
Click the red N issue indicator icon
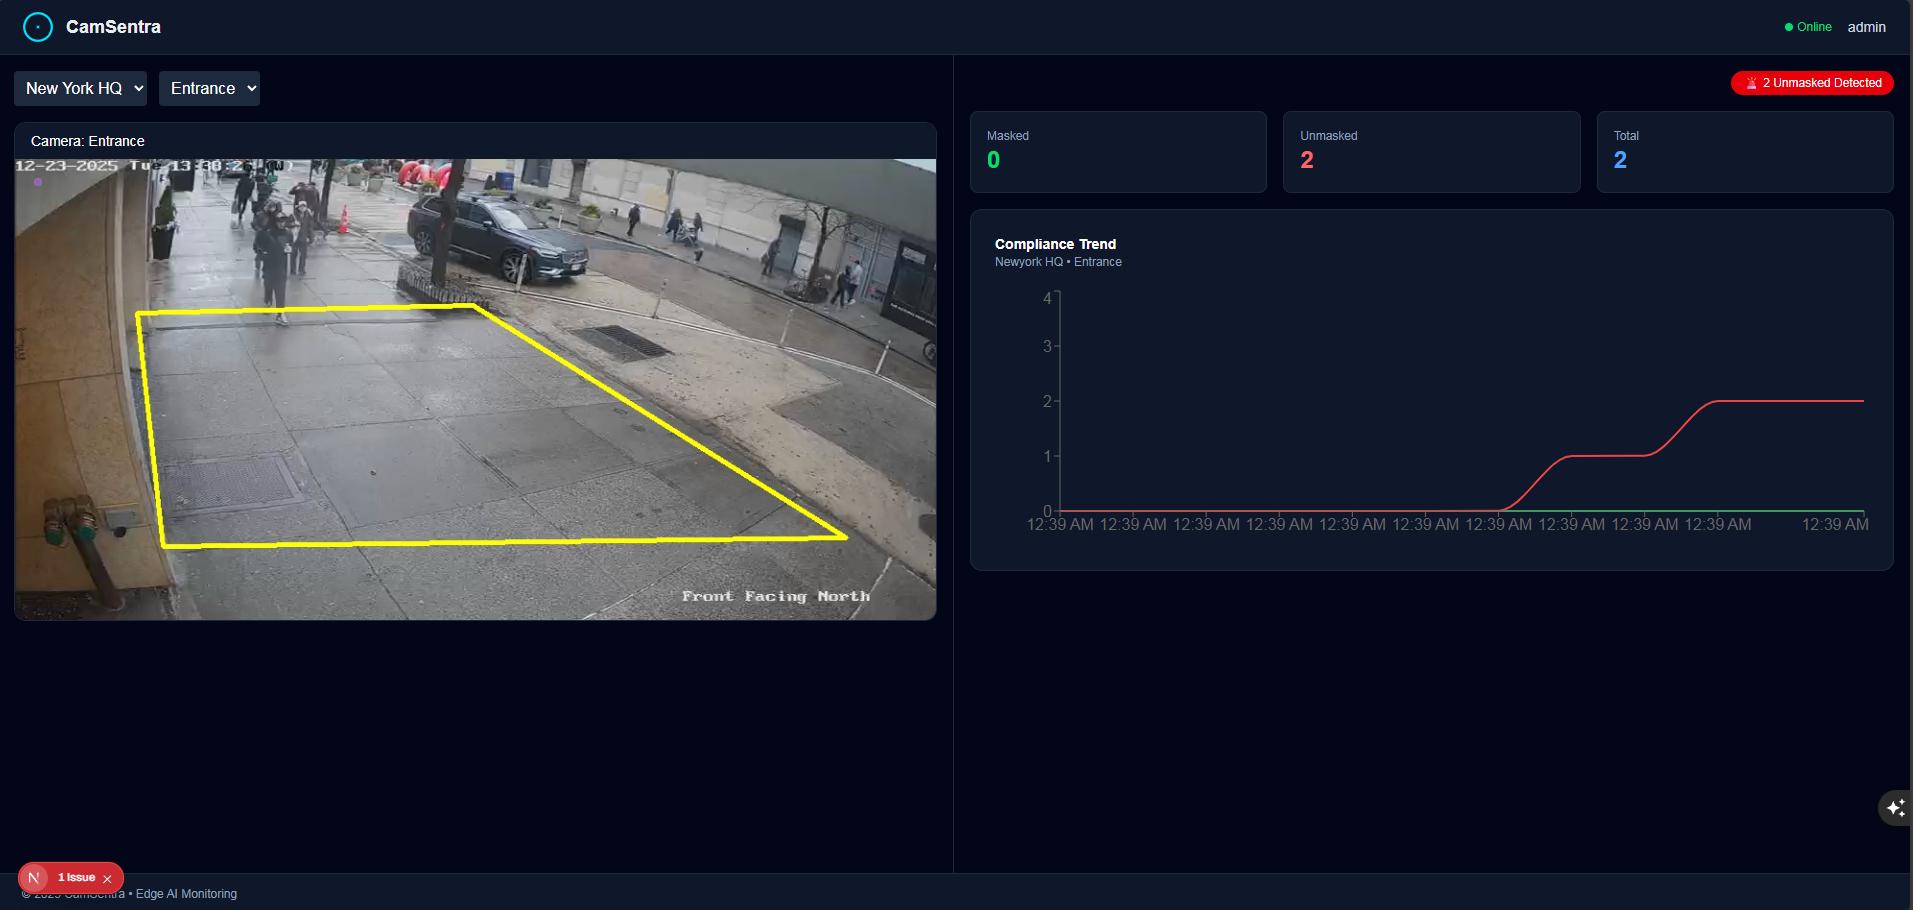click(x=34, y=878)
